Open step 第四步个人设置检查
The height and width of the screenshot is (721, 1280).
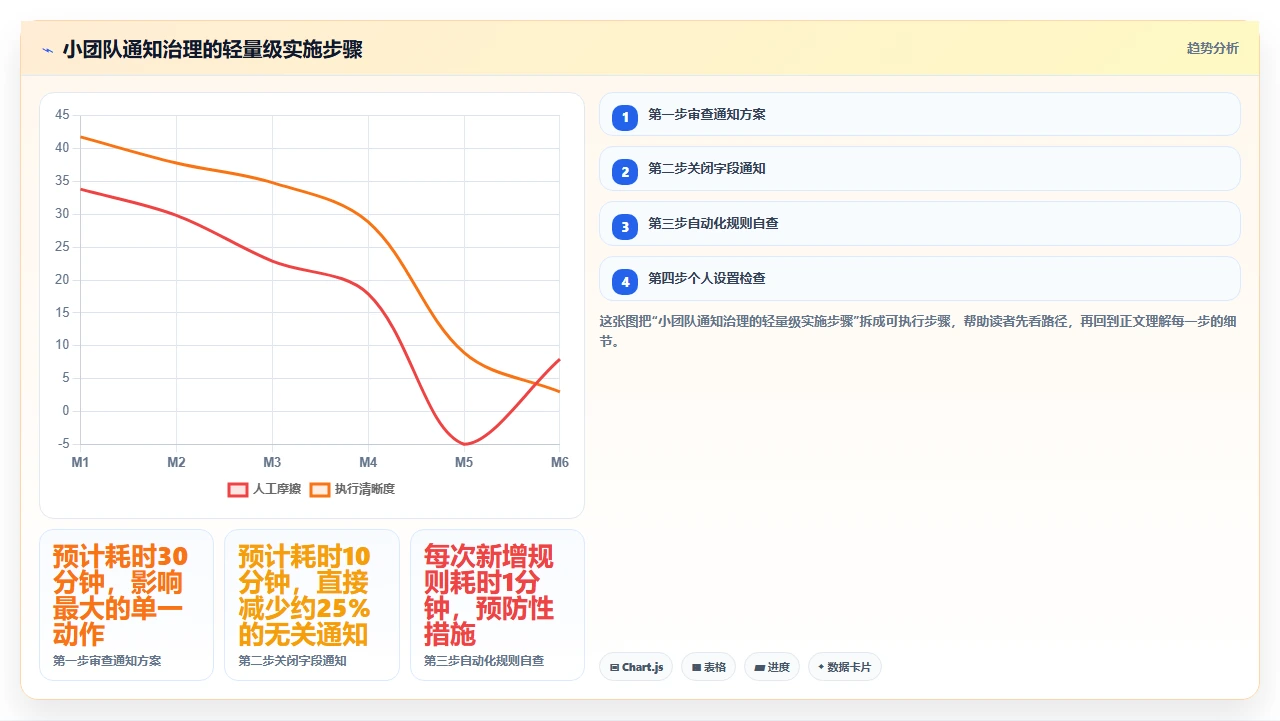click(920, 279)
